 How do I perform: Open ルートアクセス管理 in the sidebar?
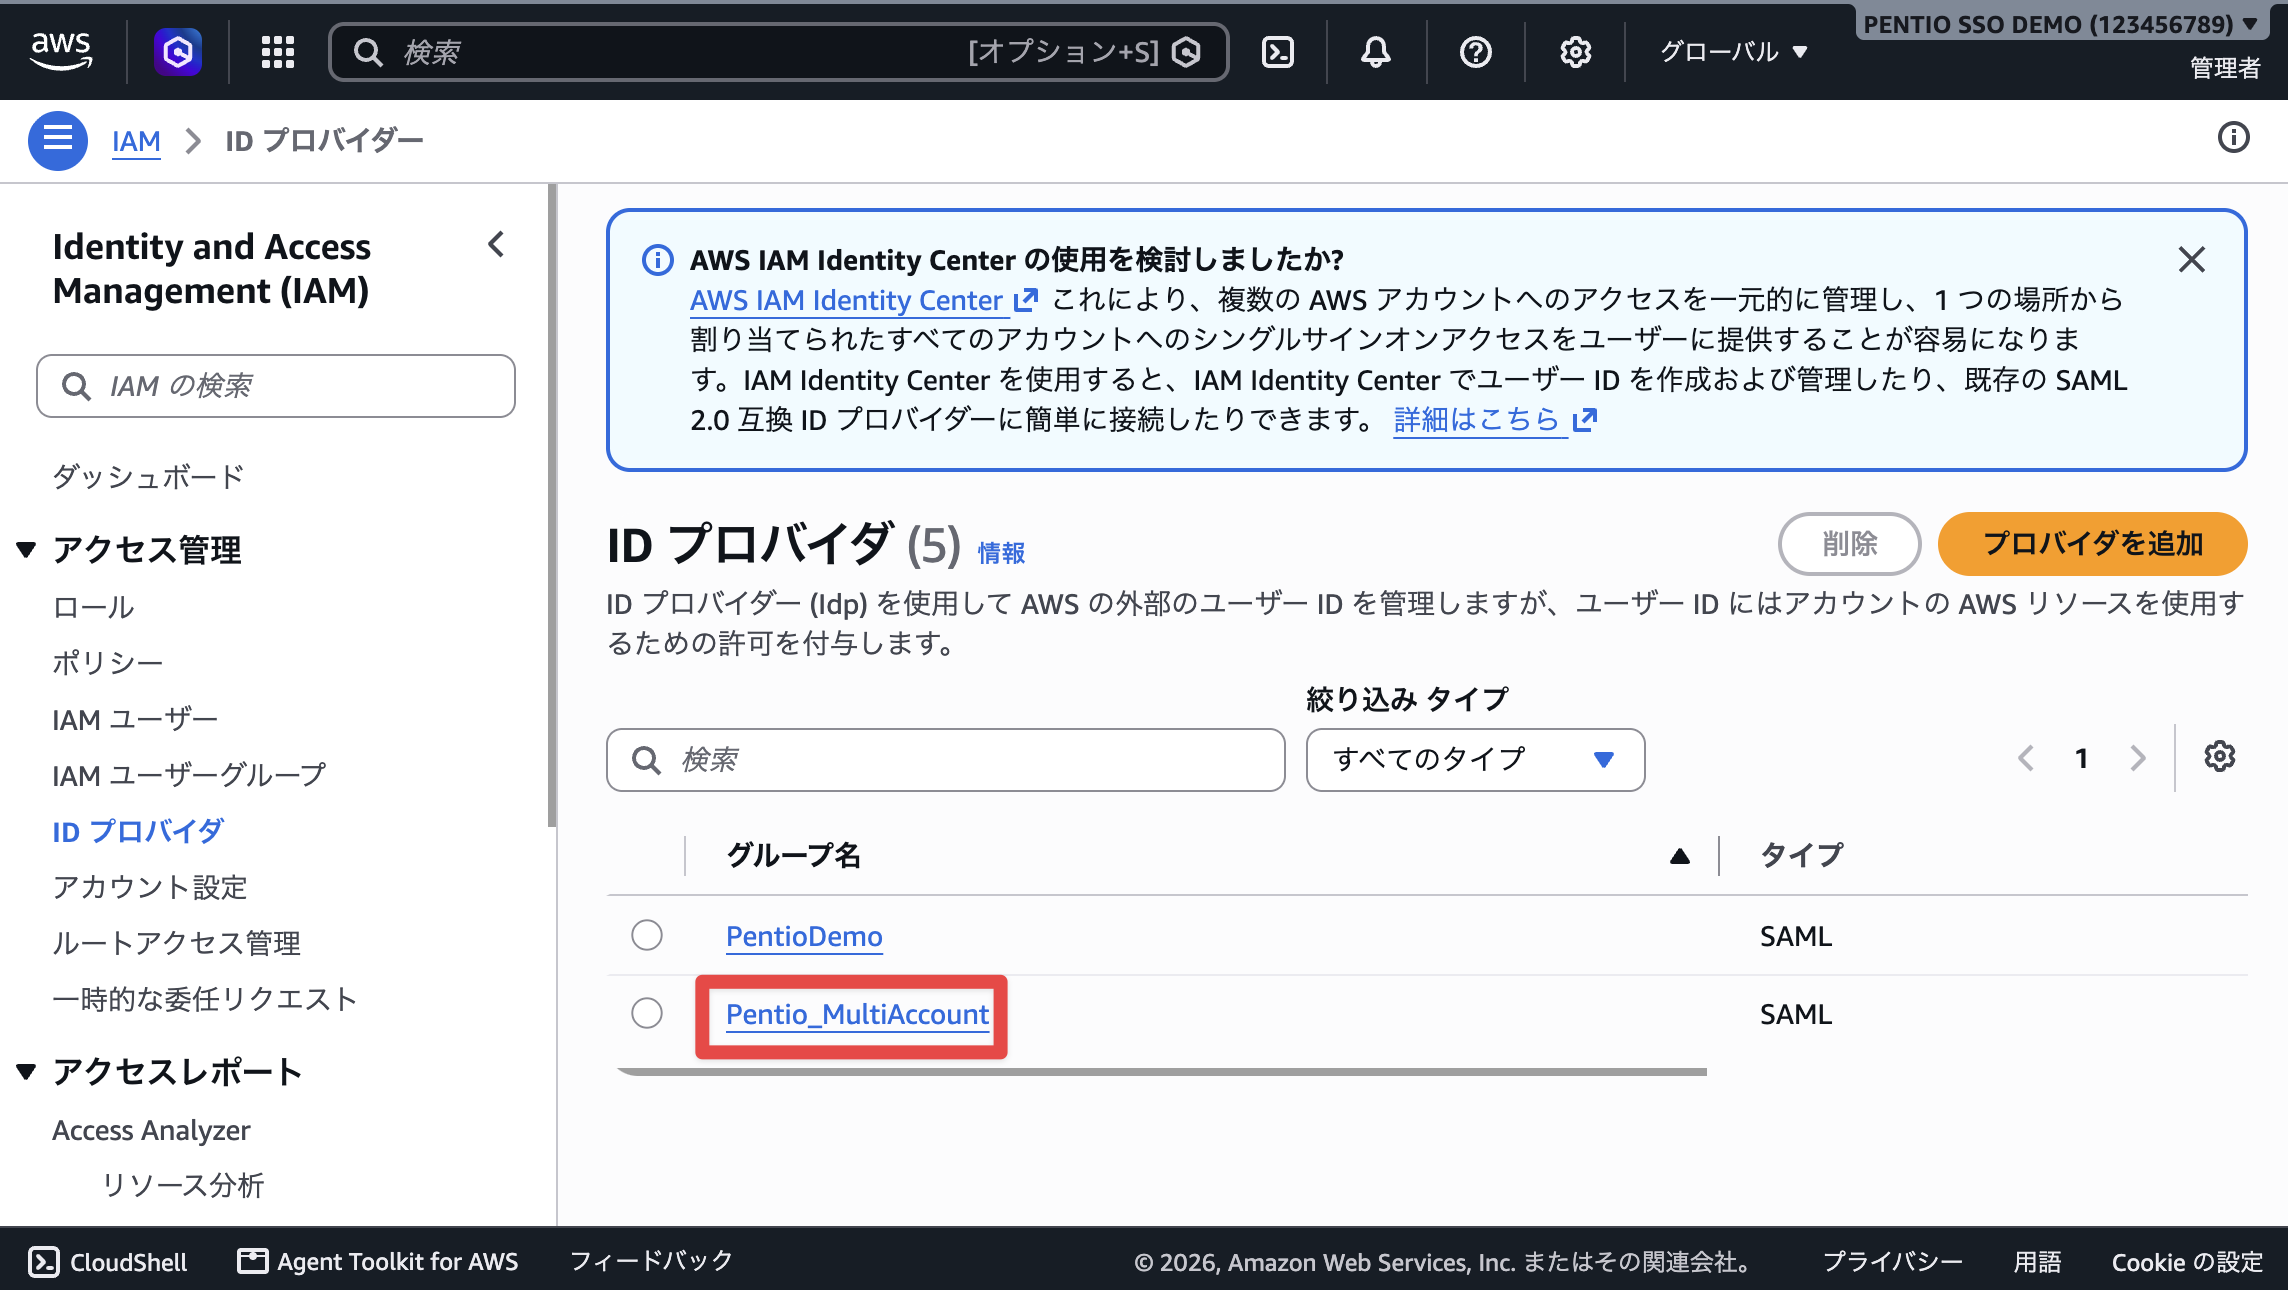[176, 943]
